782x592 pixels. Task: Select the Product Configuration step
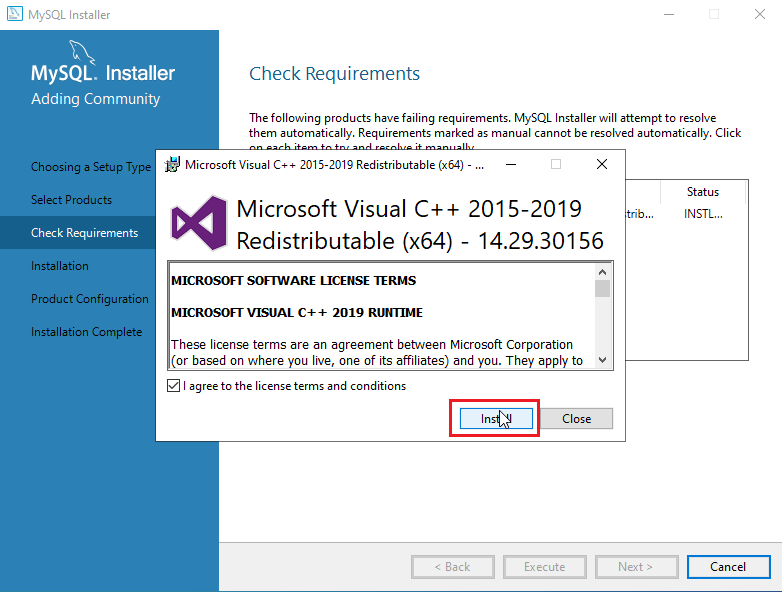[x=90, y=299]
